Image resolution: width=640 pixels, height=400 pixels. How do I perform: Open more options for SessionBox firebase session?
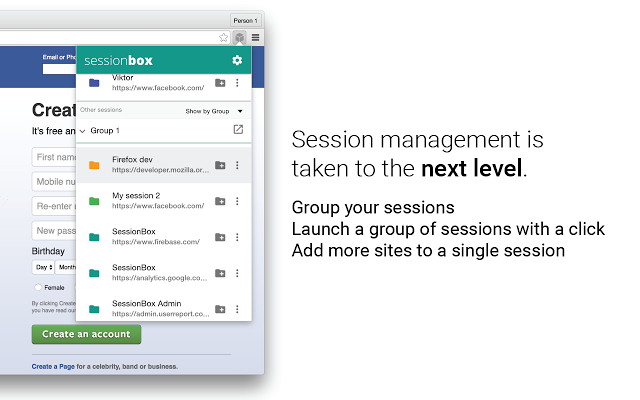pos(237,237)
